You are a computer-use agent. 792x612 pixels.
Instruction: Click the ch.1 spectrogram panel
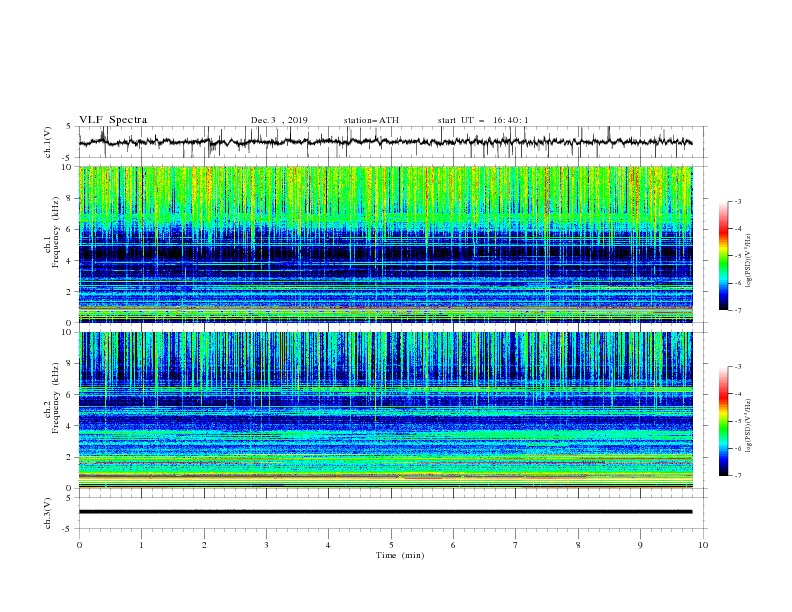pyautogui.click(x=385, y=244)
